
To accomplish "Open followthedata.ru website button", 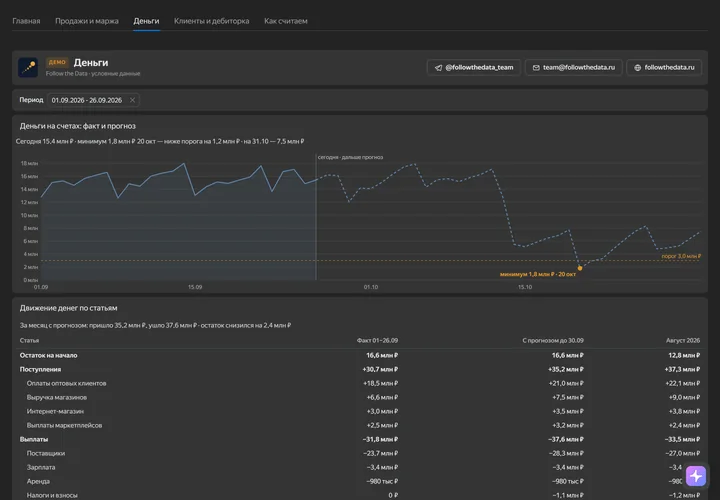I will (x=664, y=67).
